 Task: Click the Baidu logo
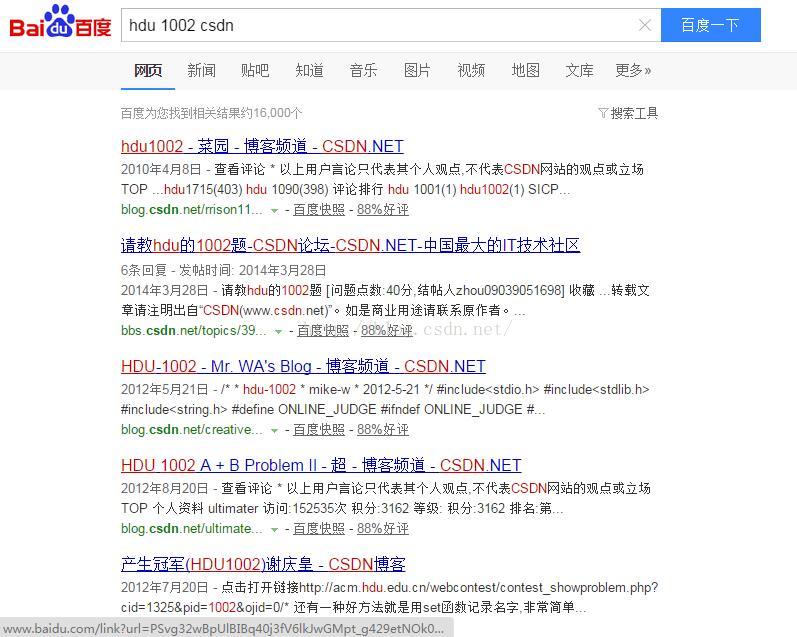point(60,22)
